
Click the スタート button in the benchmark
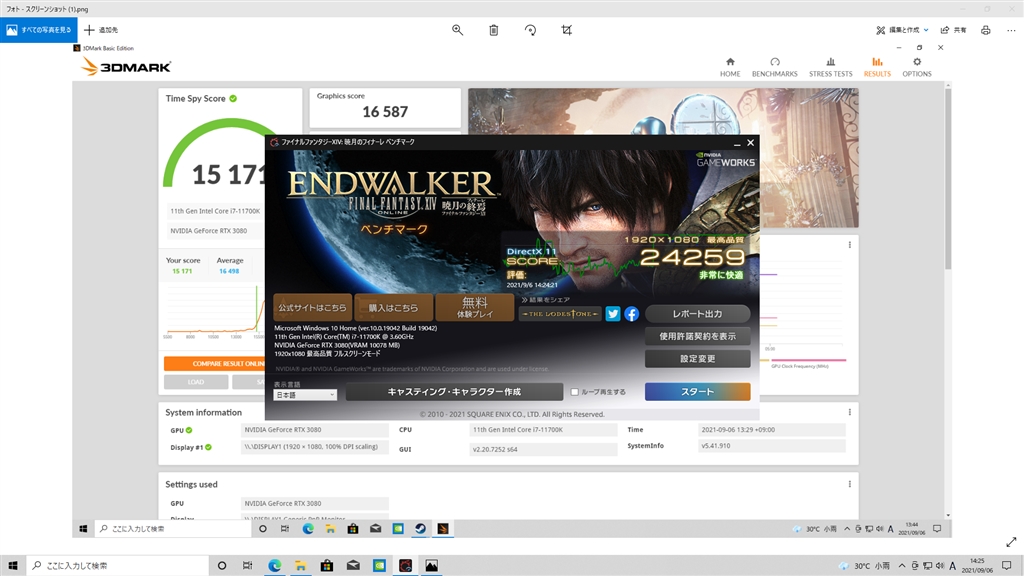click(697, 392)
